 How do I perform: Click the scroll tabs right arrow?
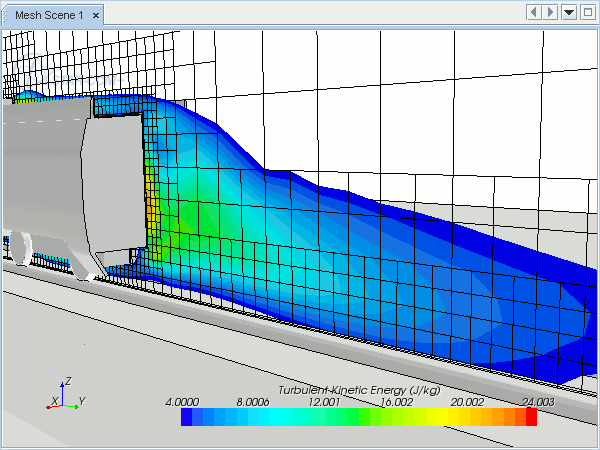click(550, 12)
